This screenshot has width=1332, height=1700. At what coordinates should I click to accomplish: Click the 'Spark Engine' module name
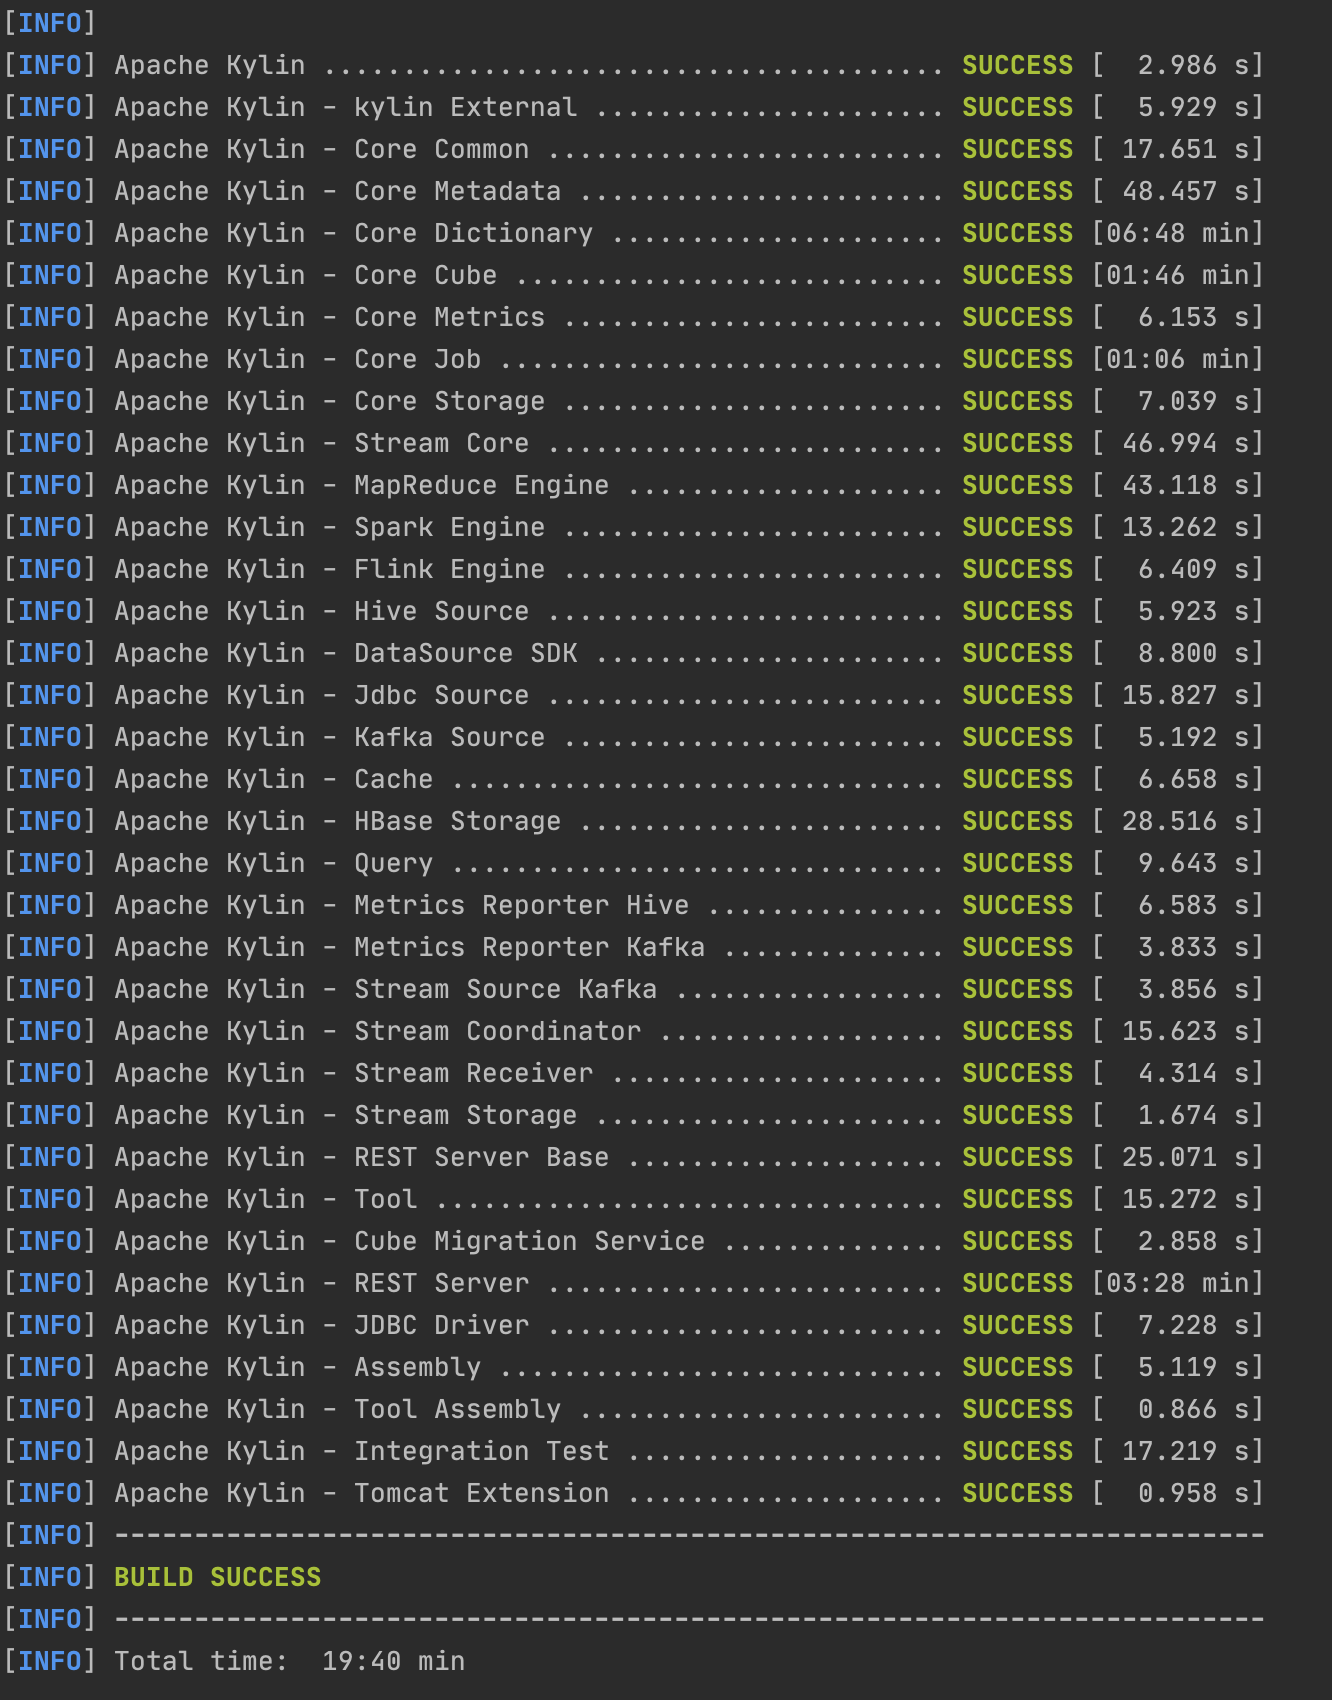pos(449,527)
